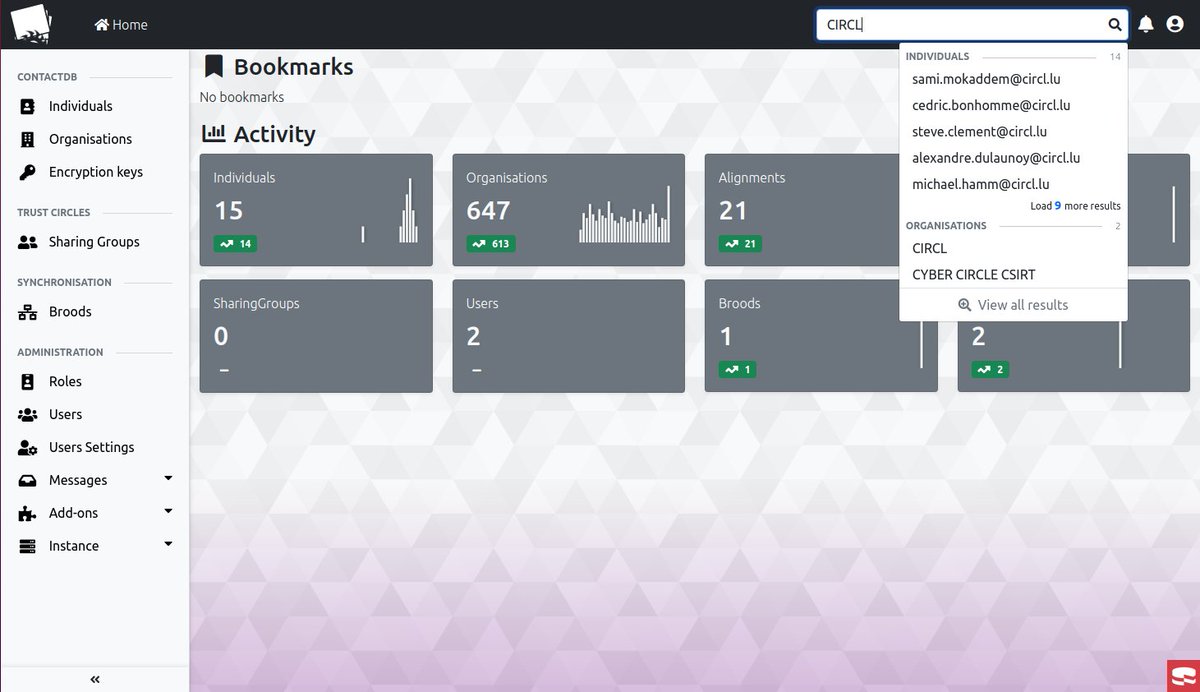This screenshot has height=692, width=1200.
Task: Click the green 2 trend badge
Action: pos(990,369)
